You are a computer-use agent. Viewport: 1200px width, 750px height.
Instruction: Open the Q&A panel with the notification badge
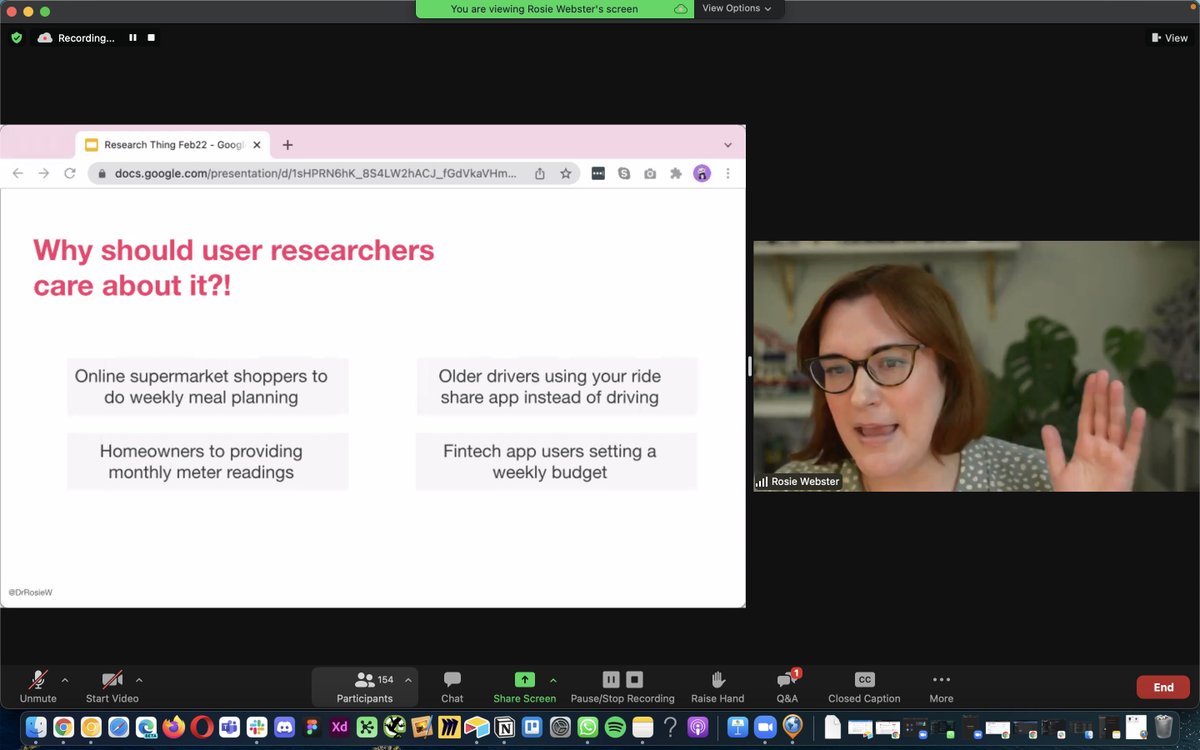[787, 686]
